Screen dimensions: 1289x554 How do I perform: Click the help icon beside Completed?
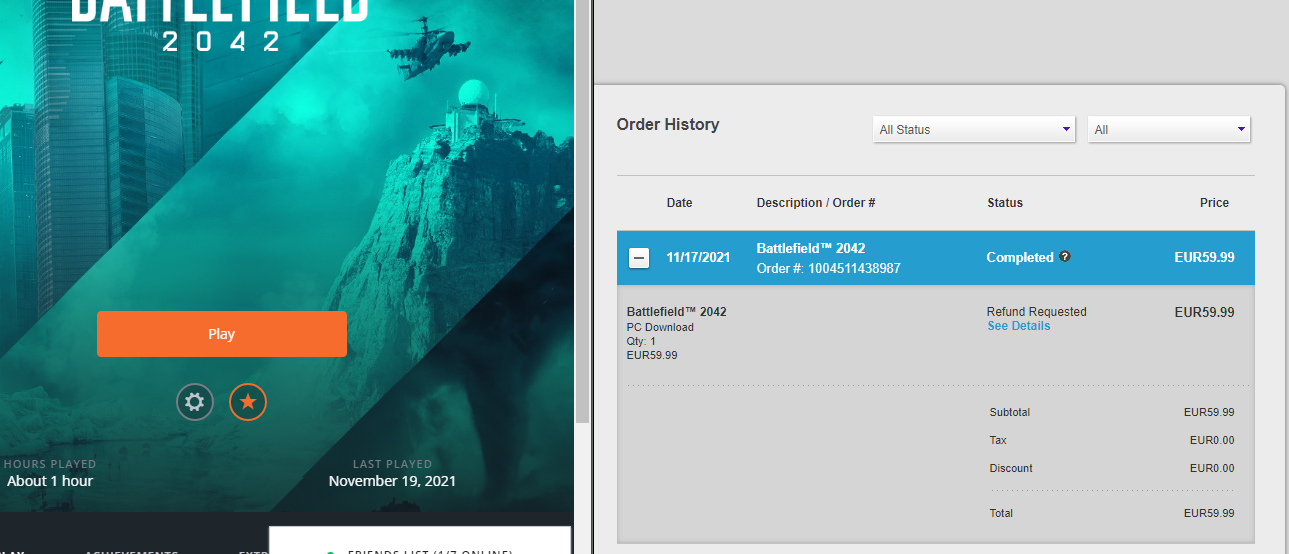1065,257
